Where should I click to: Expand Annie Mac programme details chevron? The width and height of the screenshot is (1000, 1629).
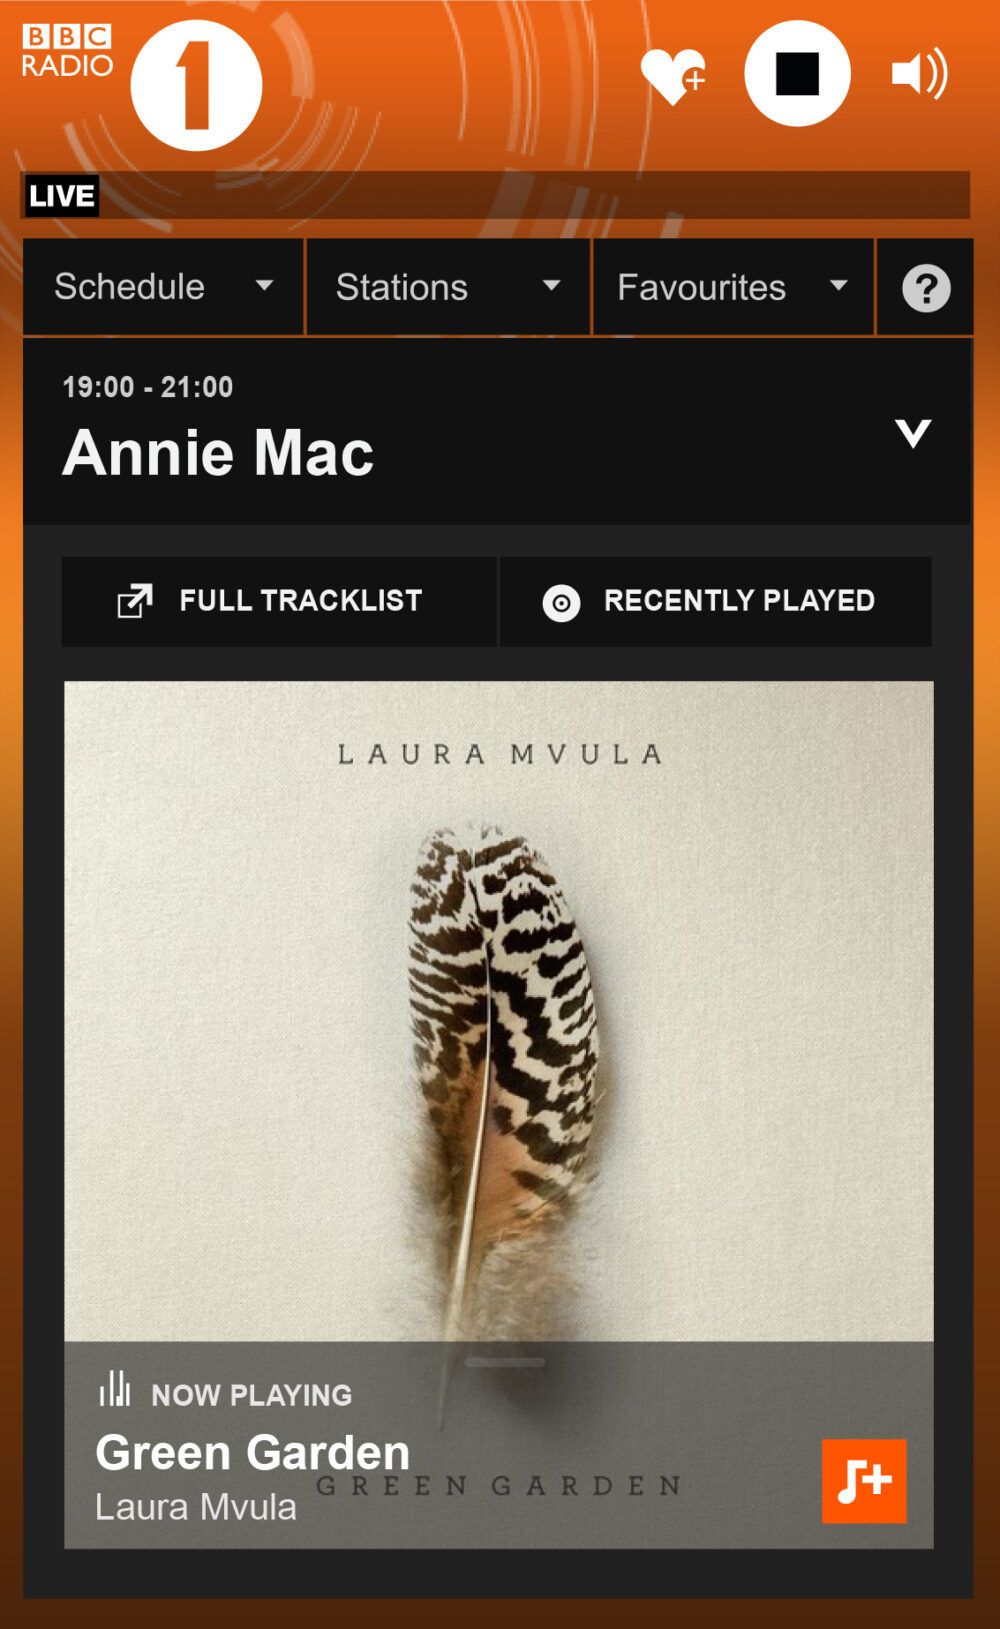click(x=913, y=433)
